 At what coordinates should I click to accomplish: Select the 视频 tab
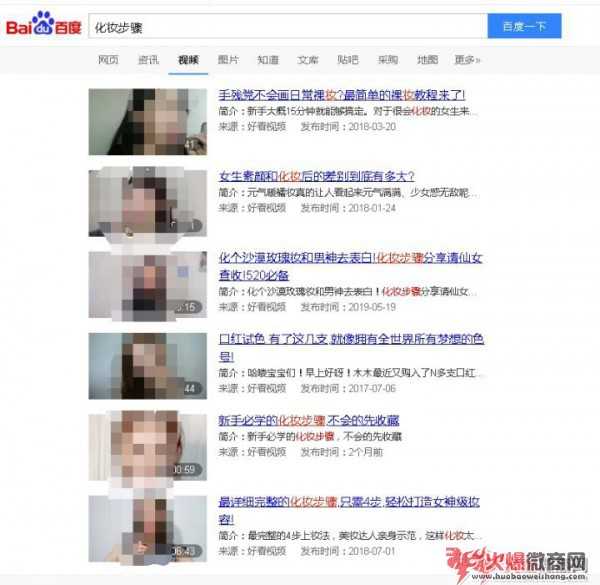point(188,60)
